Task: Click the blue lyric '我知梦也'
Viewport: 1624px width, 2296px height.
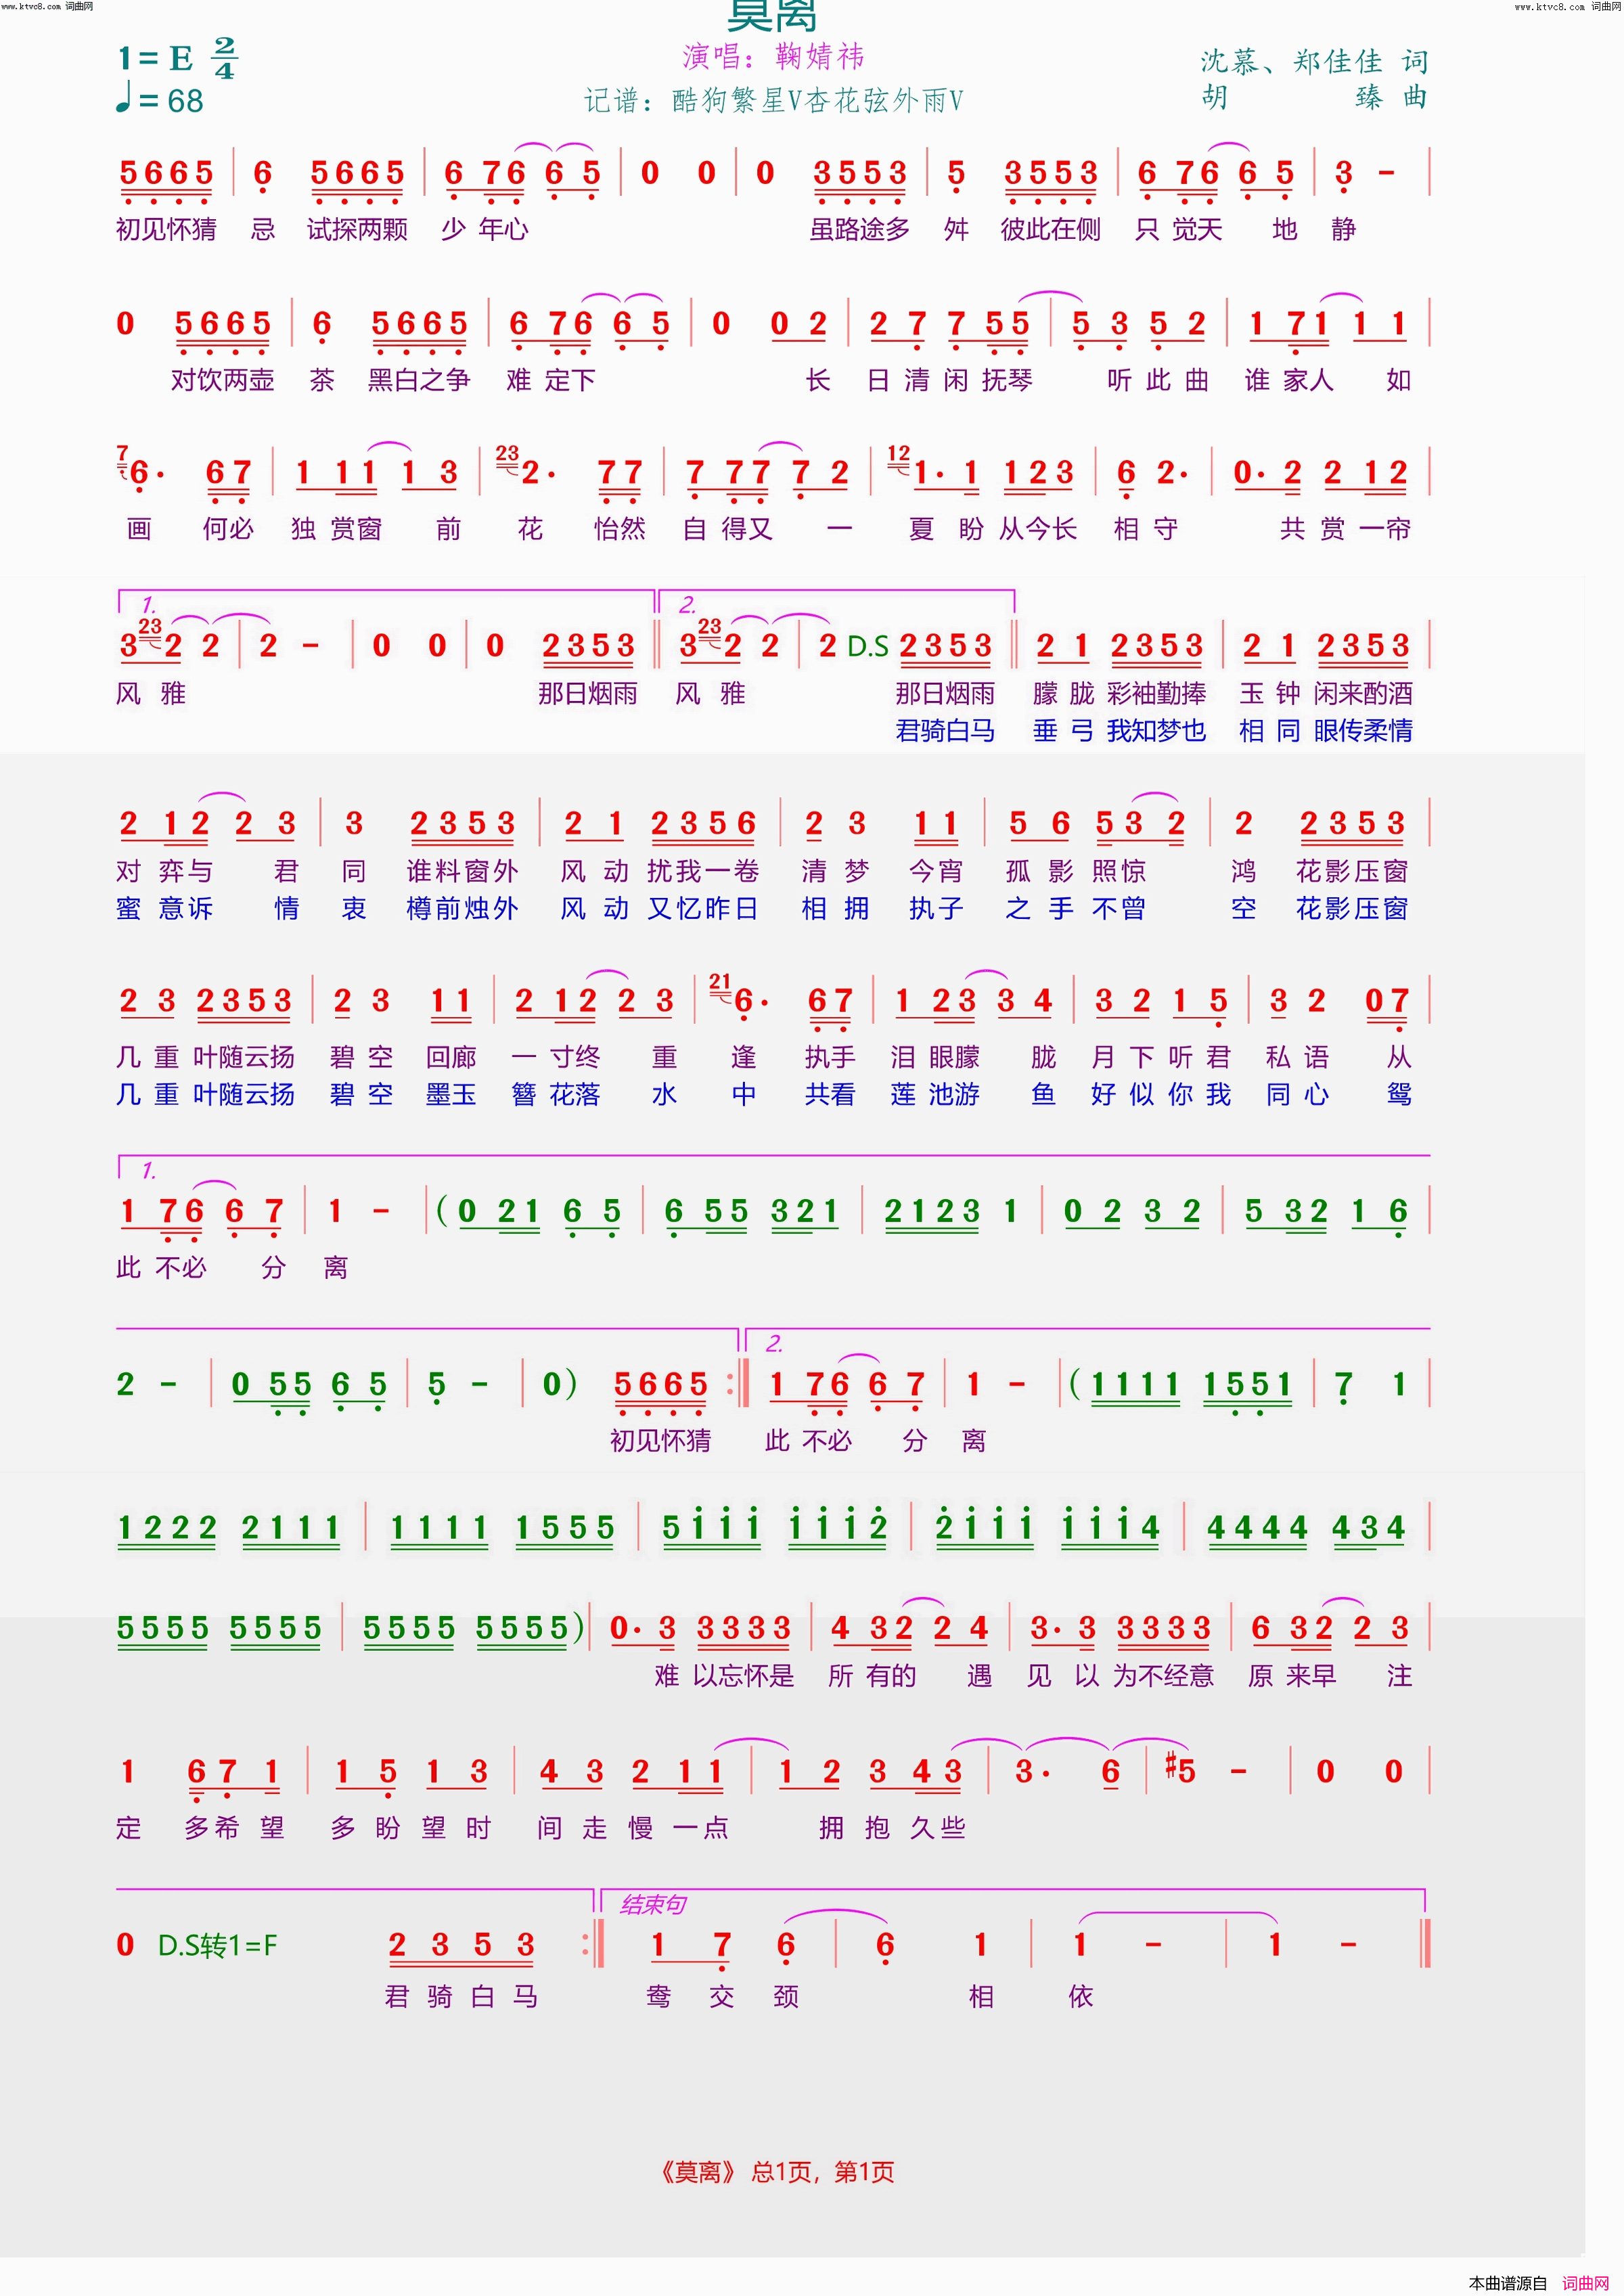Action: 1156,731
